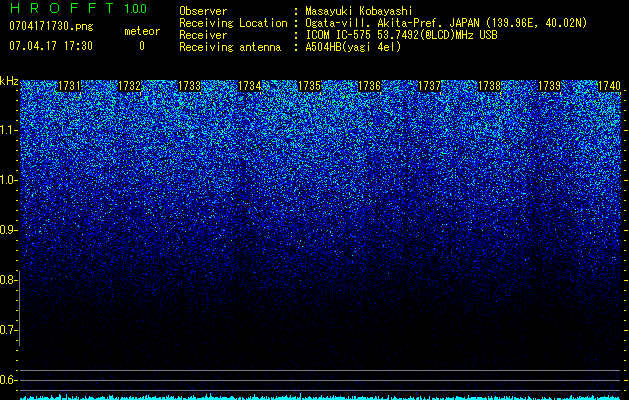Click the ICOM IC-575 receiver value
The height and width of the screenshot is (400, 629).
(401, 35)
